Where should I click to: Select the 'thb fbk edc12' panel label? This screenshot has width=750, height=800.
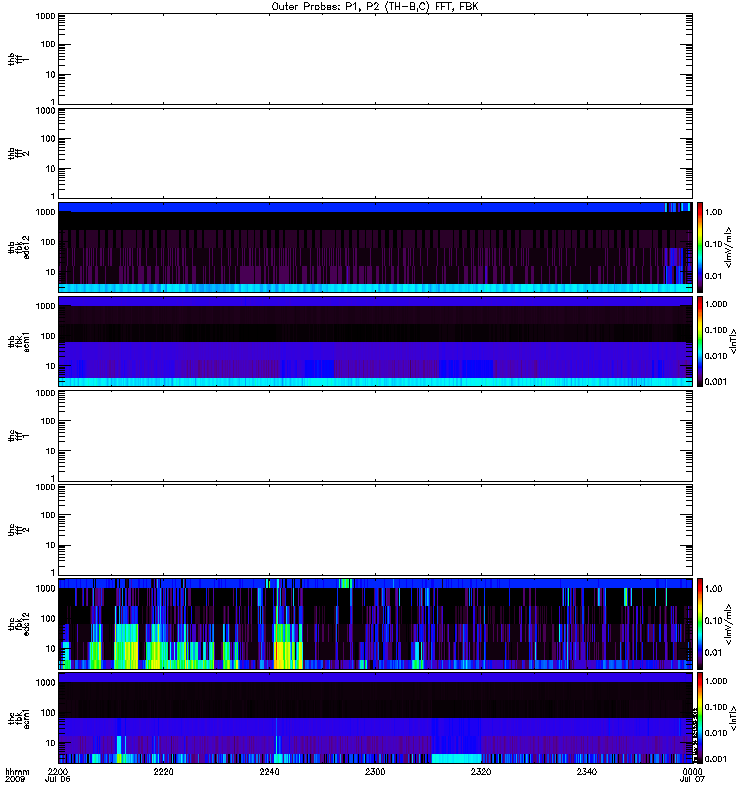click(x=18, y=247)
